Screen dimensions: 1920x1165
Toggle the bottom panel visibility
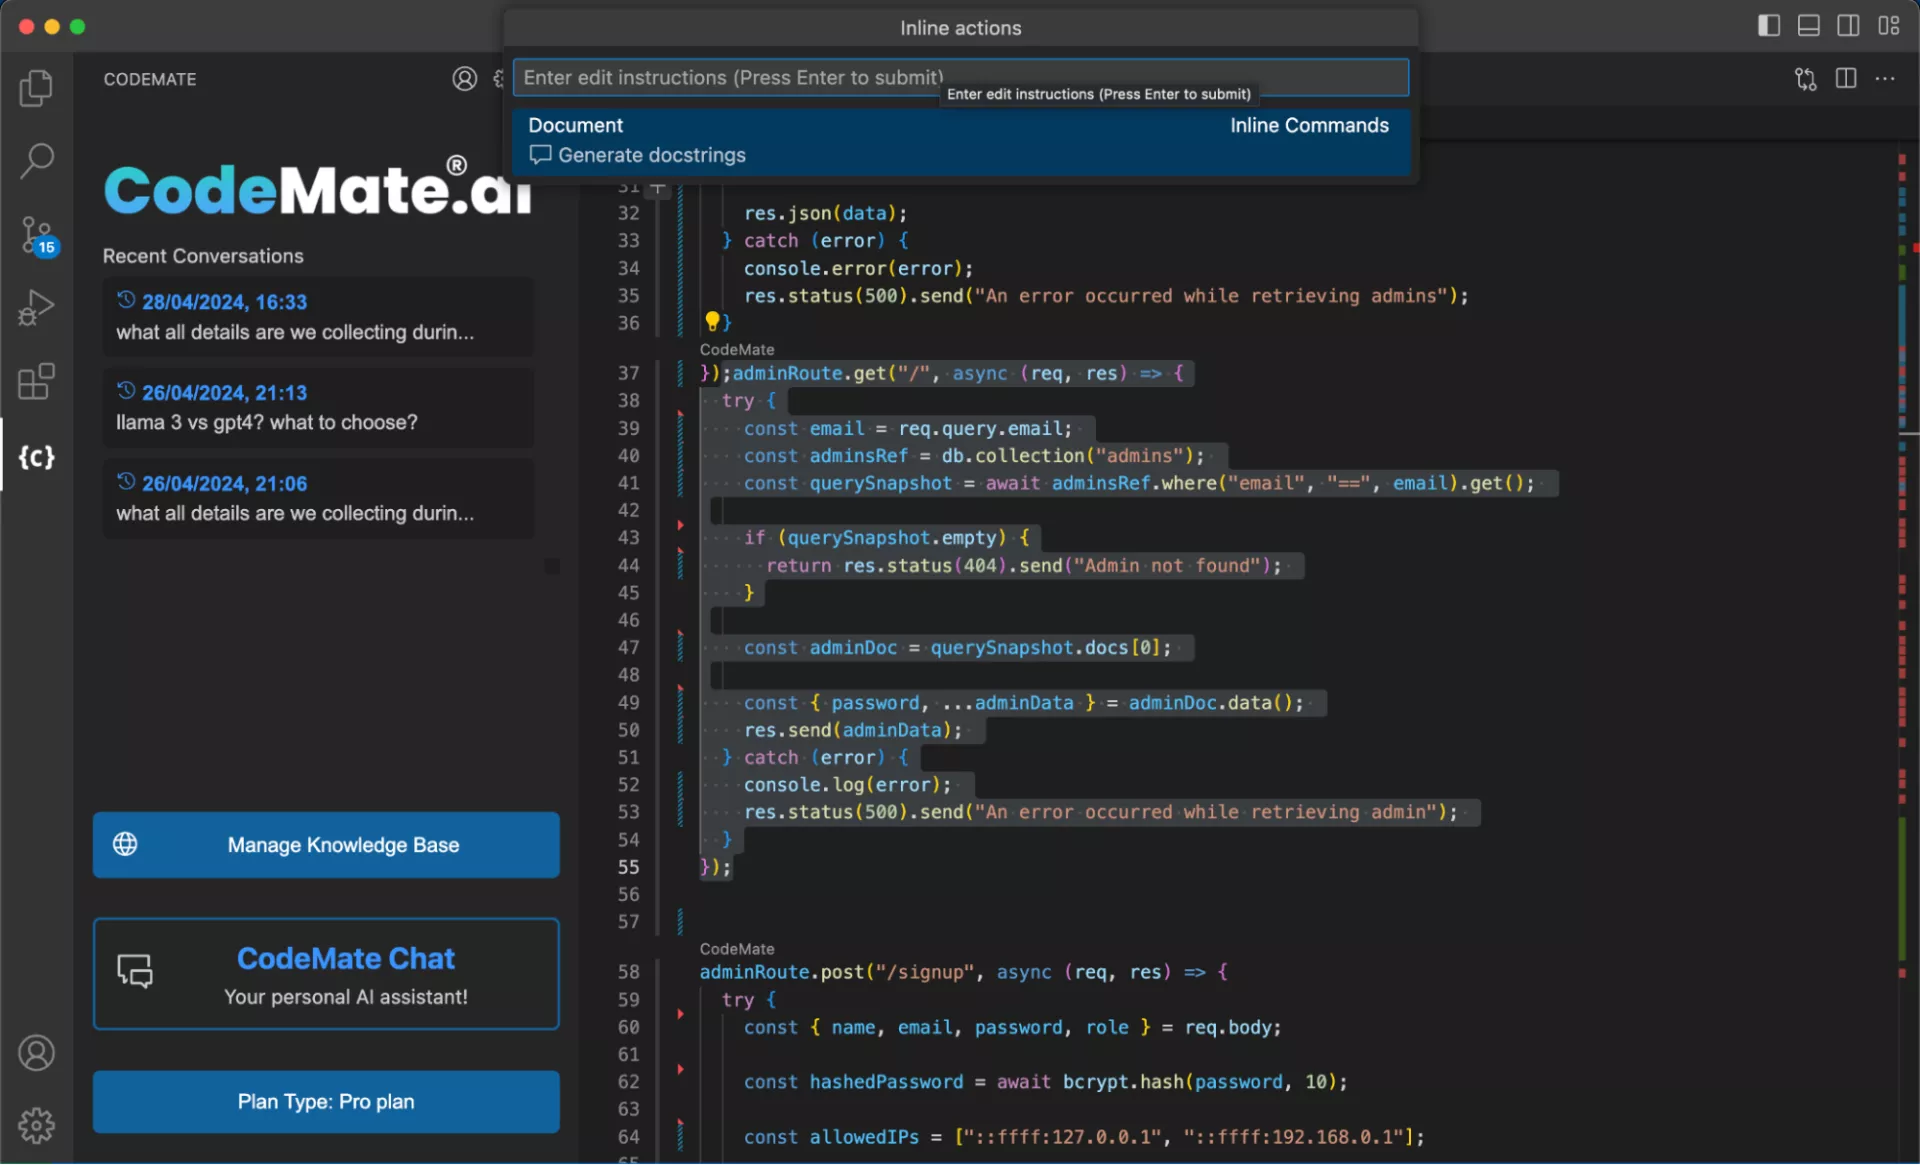click(x=1808, y=26)
